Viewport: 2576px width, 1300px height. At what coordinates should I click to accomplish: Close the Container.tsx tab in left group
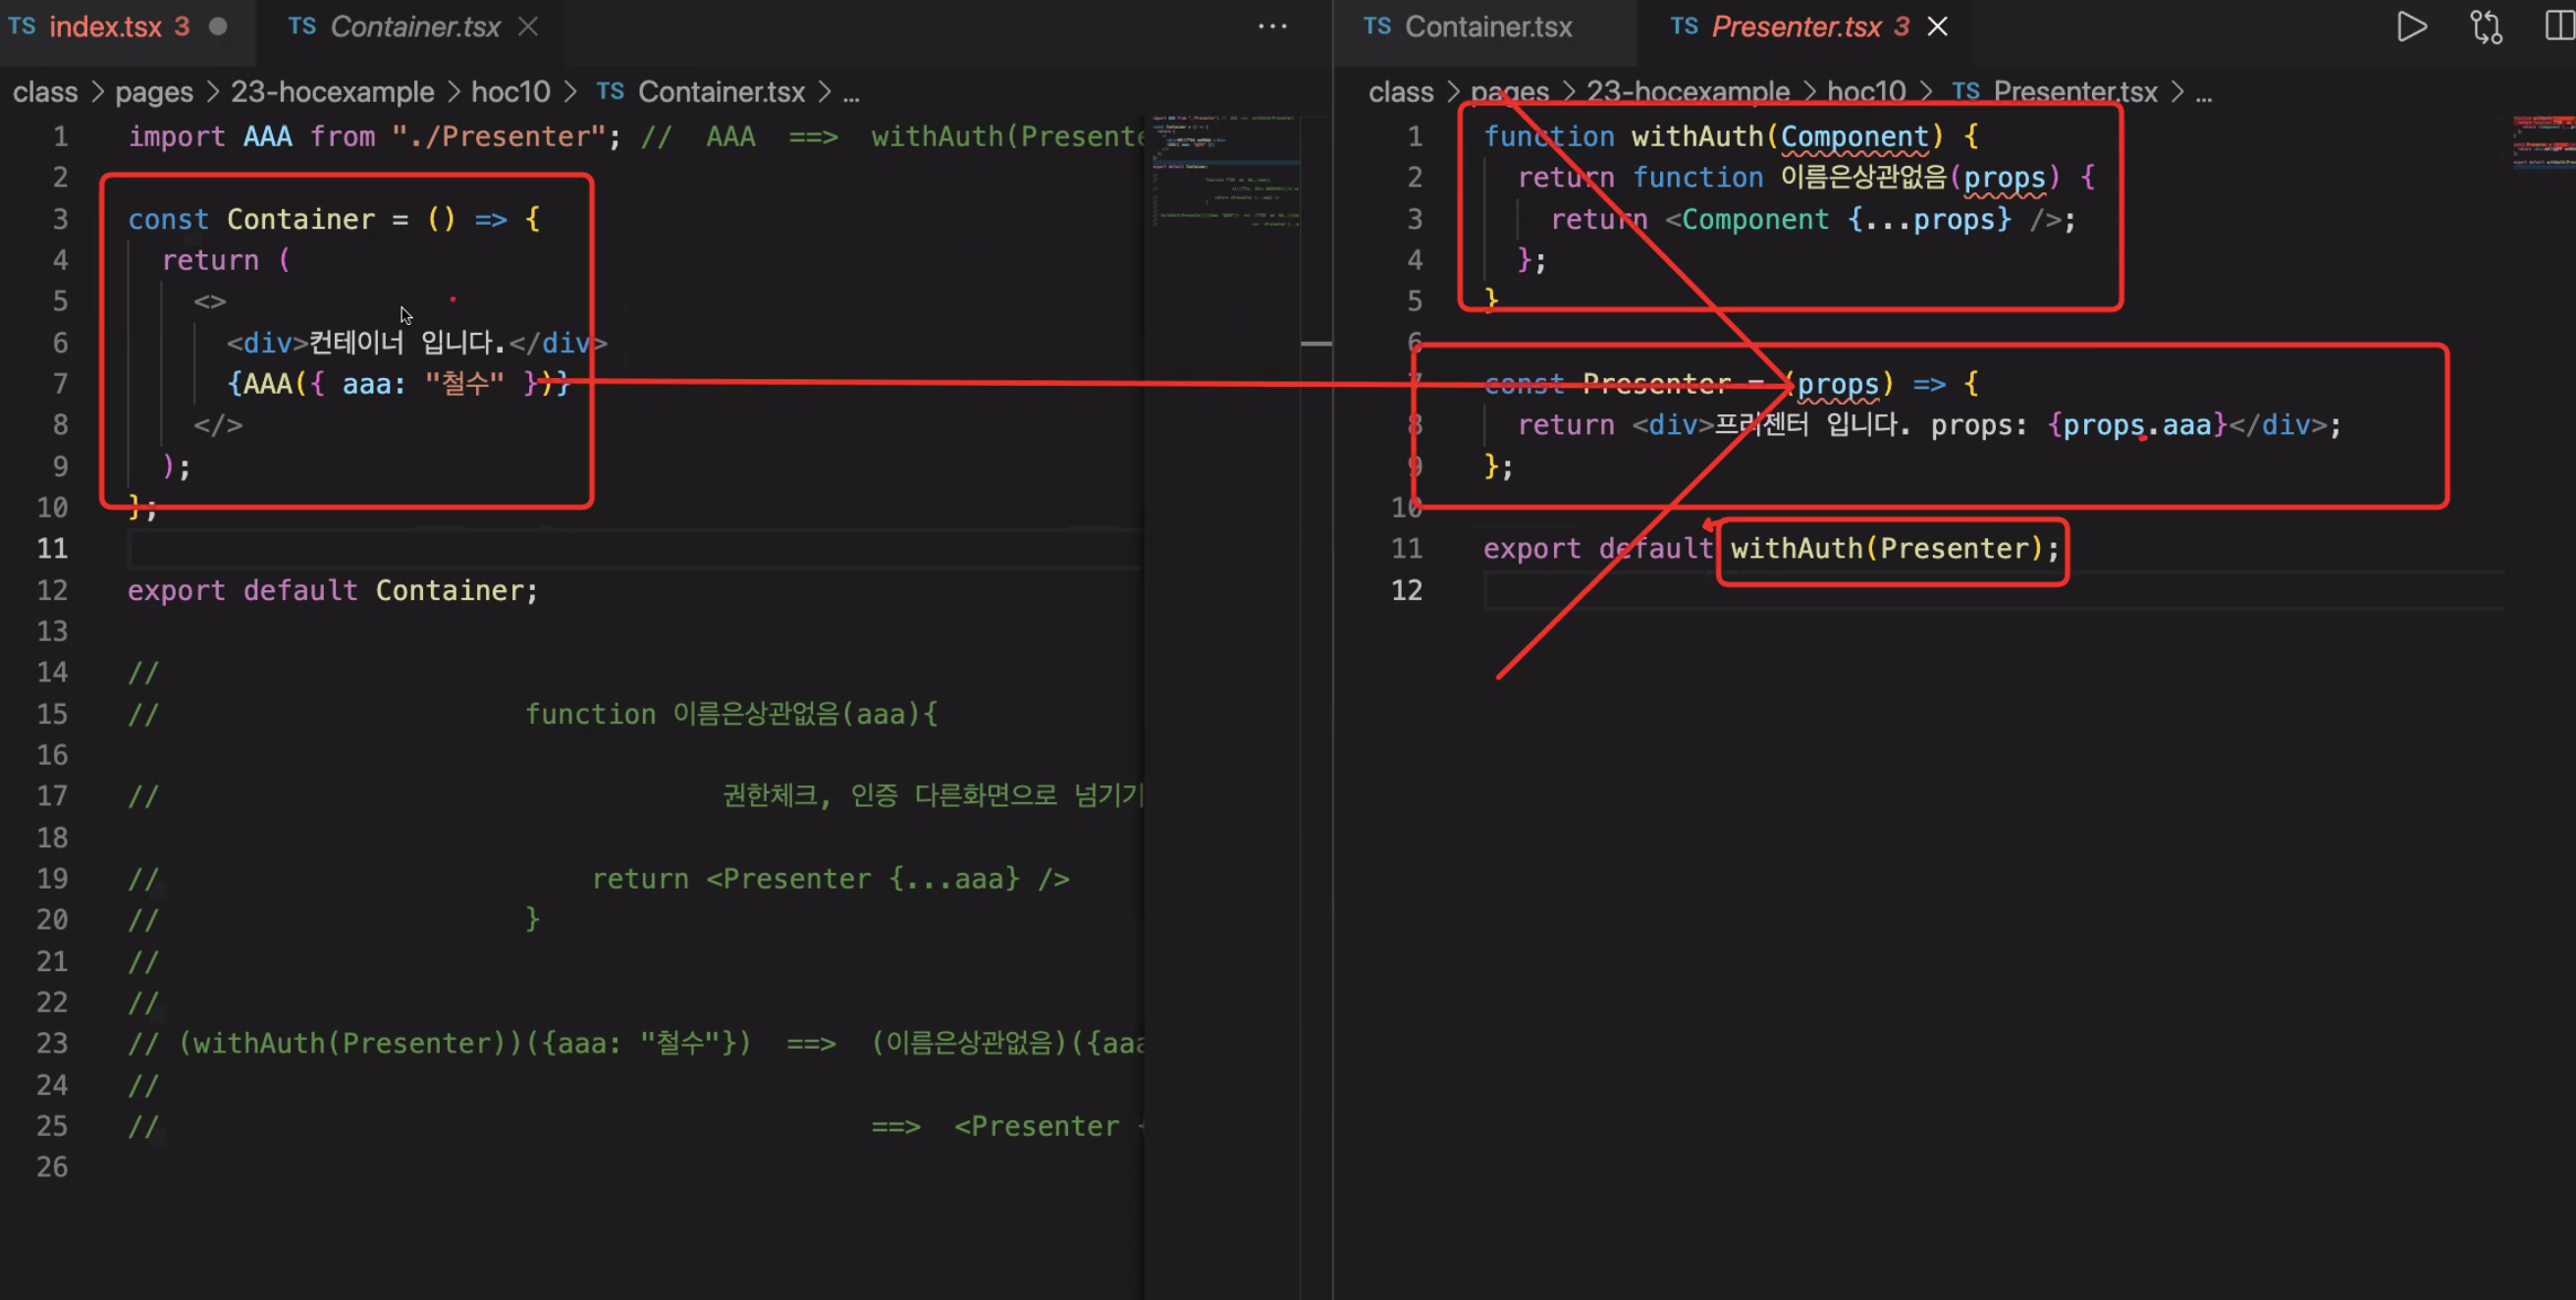point(528,27)
